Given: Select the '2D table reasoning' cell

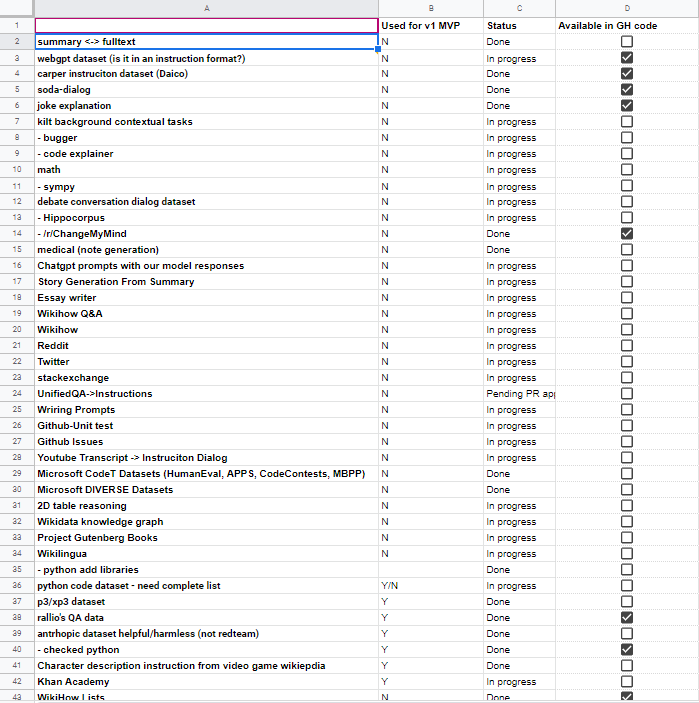Looking at the screenshot, I should coord(206,506).
